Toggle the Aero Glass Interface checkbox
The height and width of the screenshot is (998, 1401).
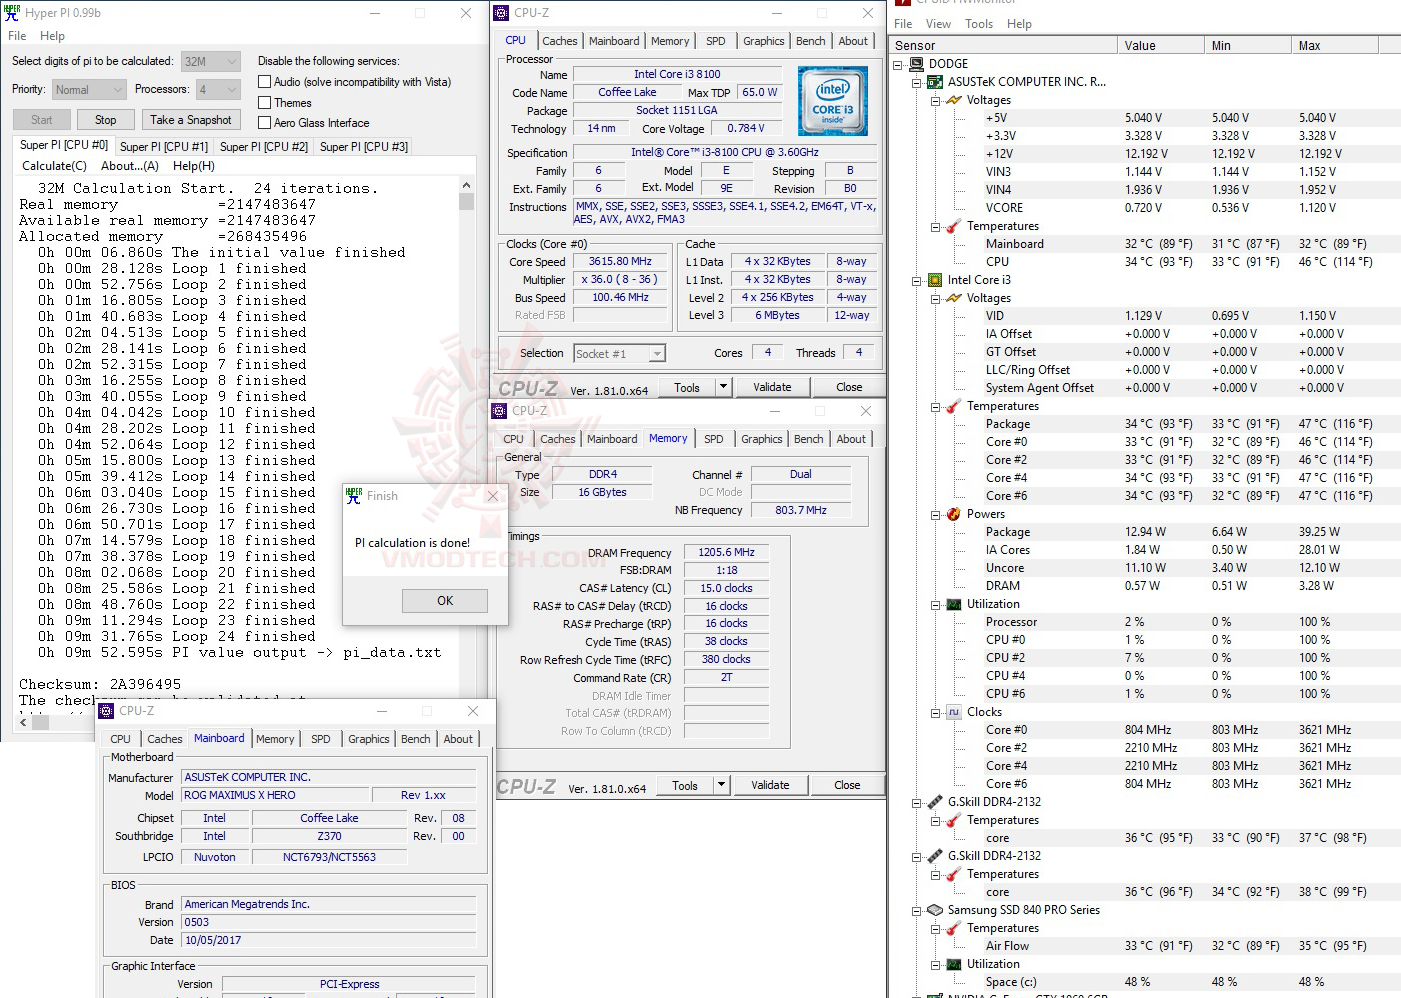pos(265,122)
